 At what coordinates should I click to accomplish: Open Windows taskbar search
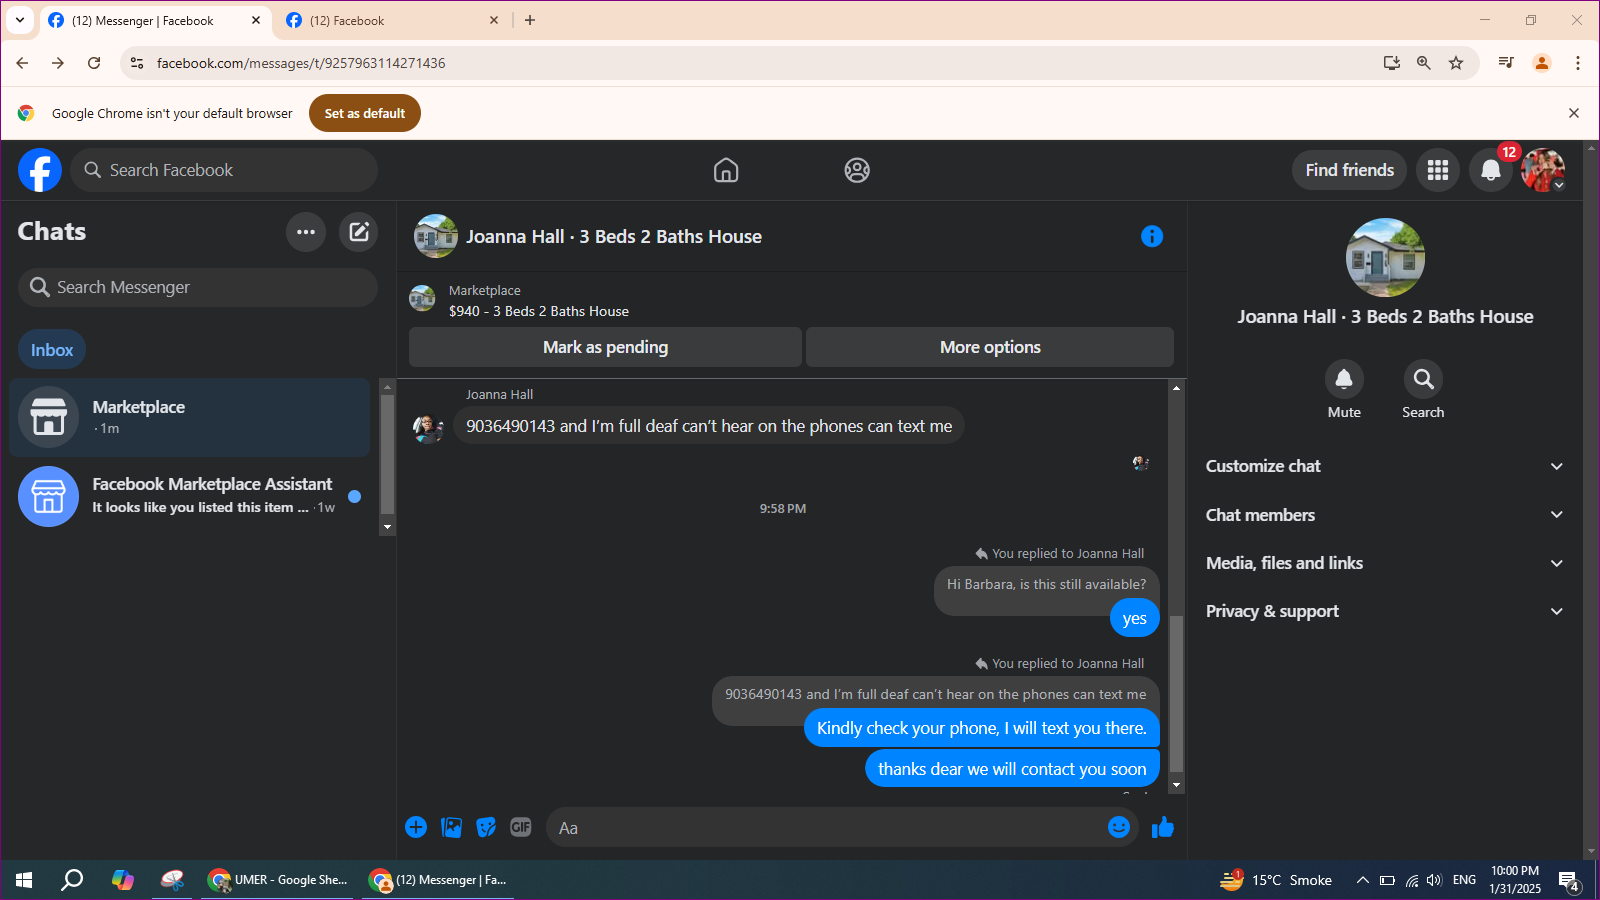(x=72, y=880)
